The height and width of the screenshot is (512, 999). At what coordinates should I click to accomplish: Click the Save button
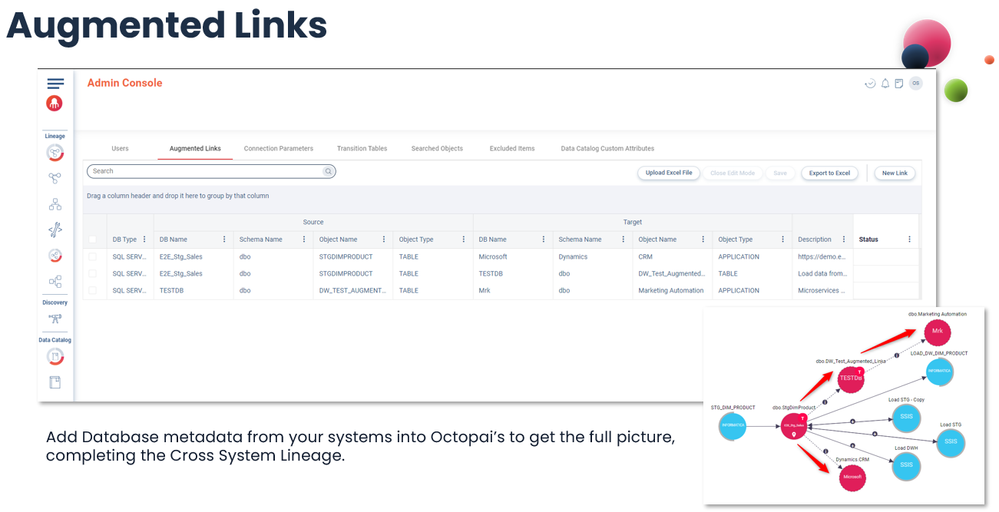click(x=780, y=173)
